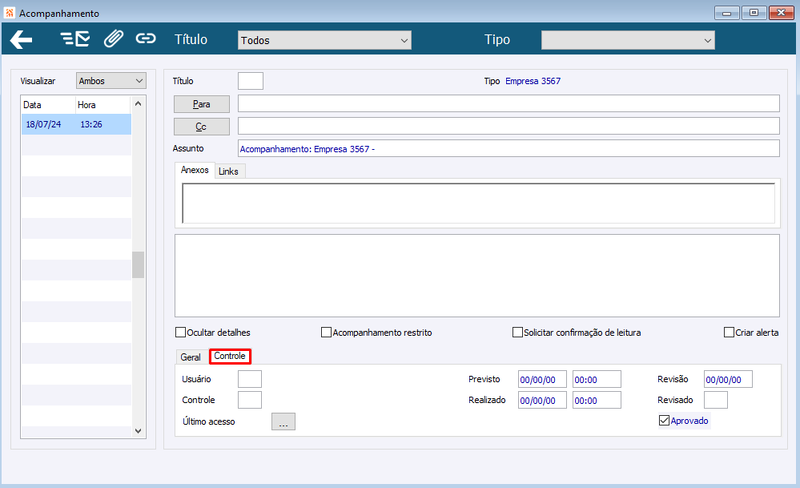Minimize the Acompanhamento window
The image size is (800, 488).
click(727, 13)
